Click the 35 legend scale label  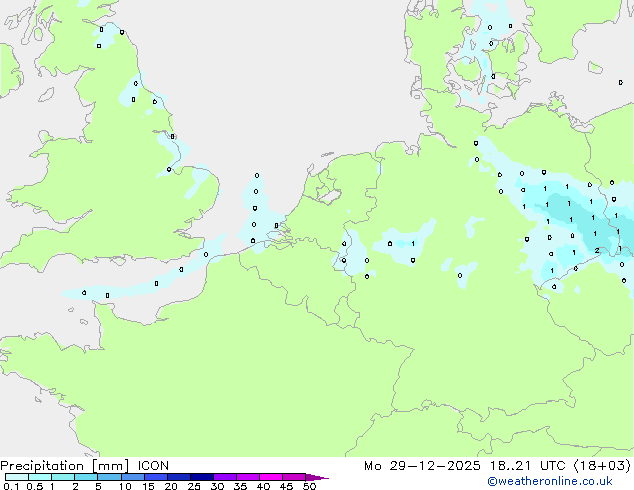240,487
